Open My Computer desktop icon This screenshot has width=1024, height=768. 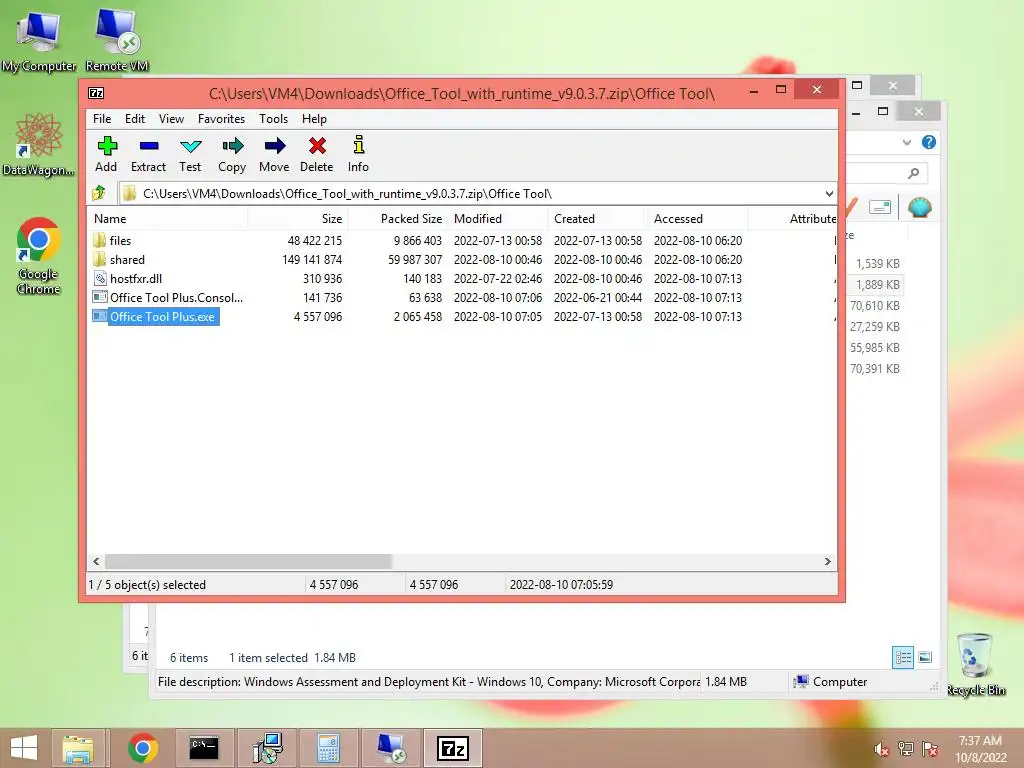tap(39, 41)
